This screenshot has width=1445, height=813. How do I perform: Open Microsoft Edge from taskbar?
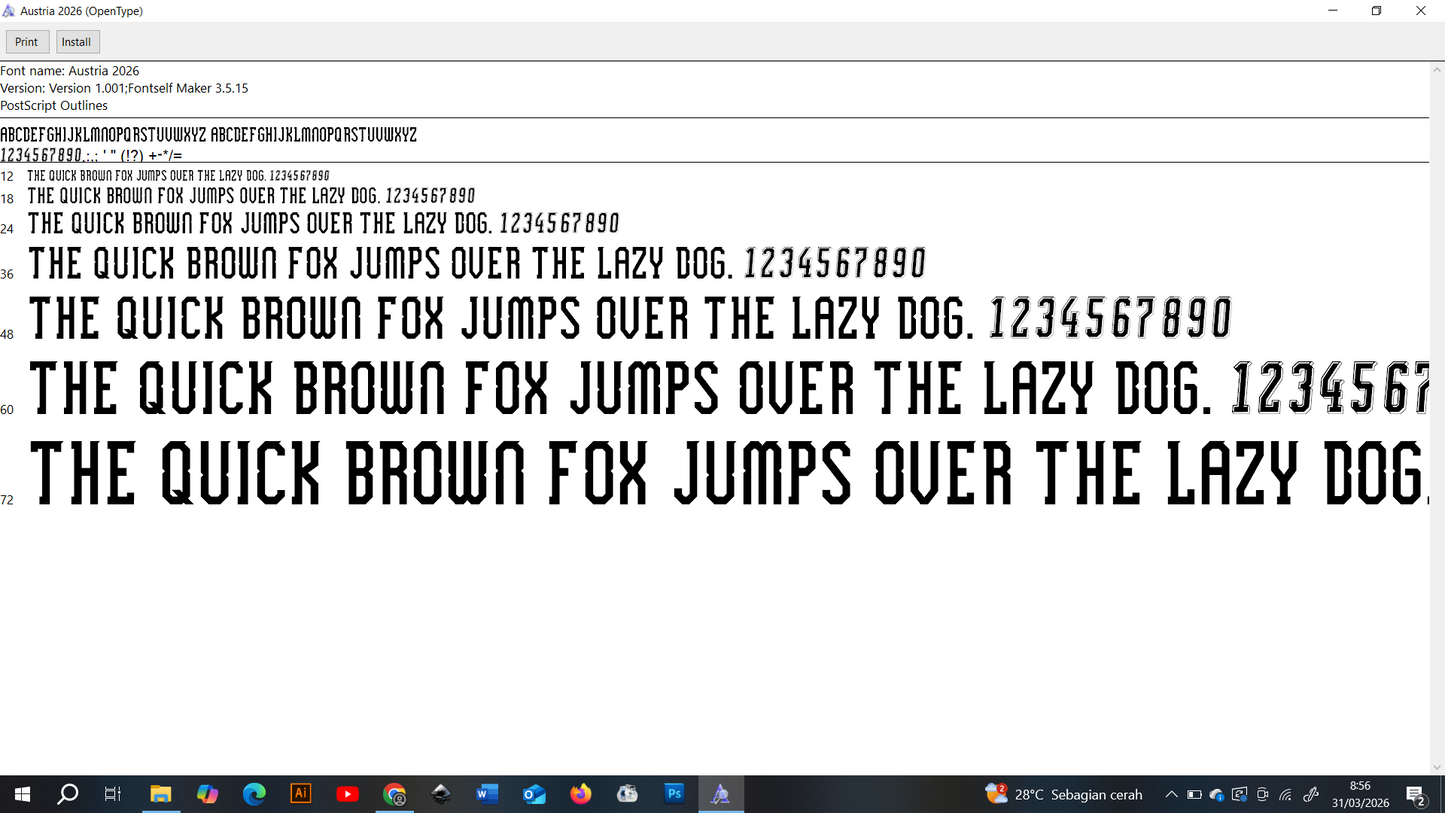pos(254,794)
